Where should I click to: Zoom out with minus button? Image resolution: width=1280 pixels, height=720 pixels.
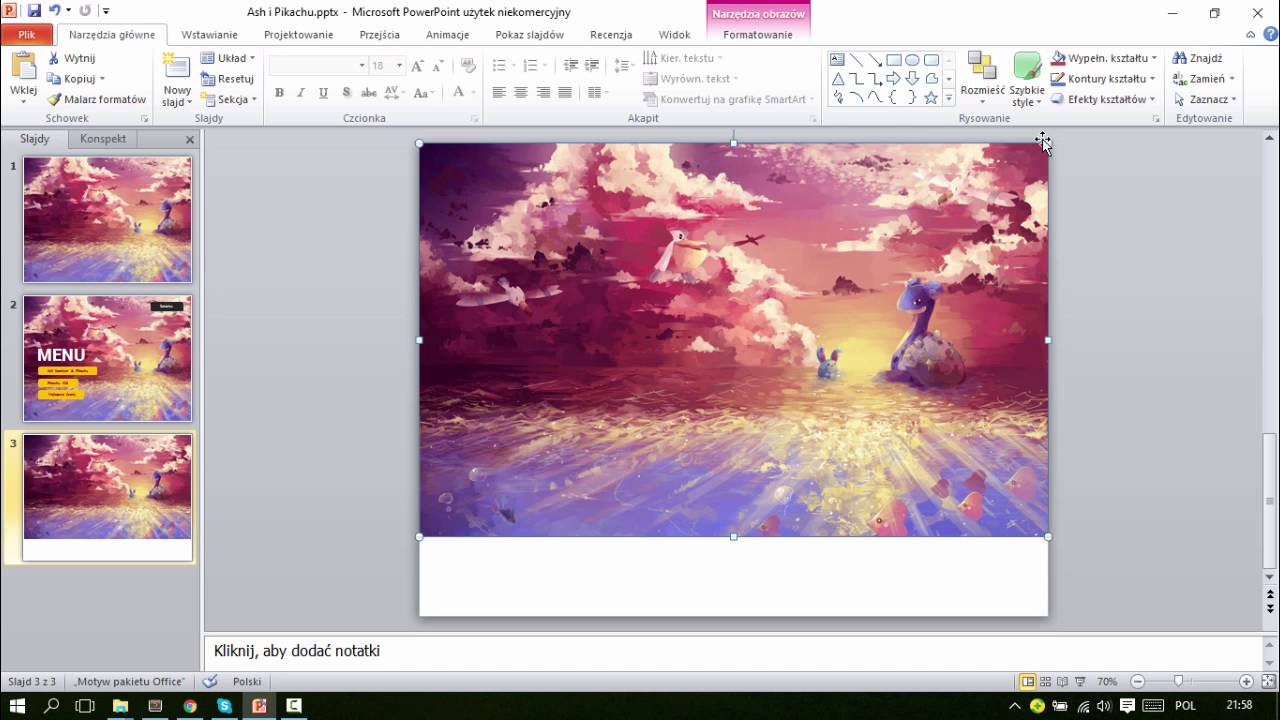click(x=1137, y=682)
